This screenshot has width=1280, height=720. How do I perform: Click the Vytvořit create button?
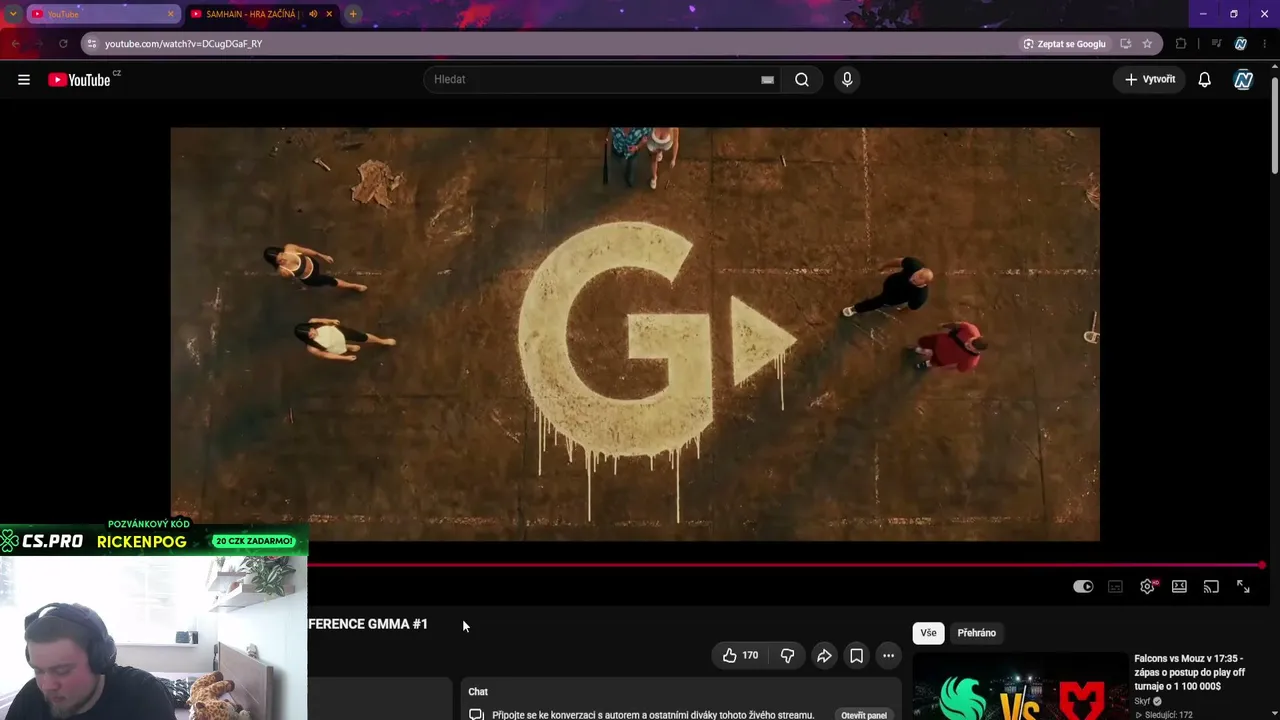click(x=1150, y=80)
